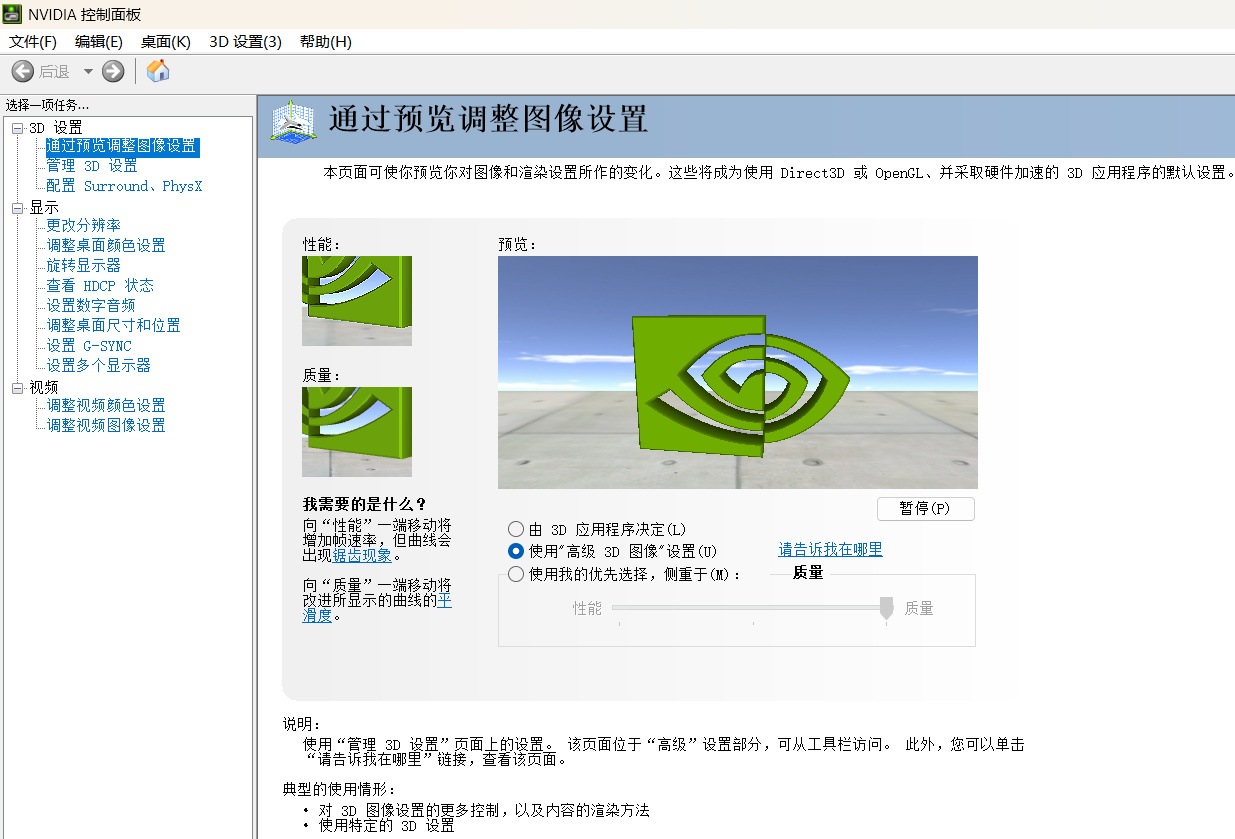
Task: Open 设置多个显示器 page
Action: pos(98,366)
